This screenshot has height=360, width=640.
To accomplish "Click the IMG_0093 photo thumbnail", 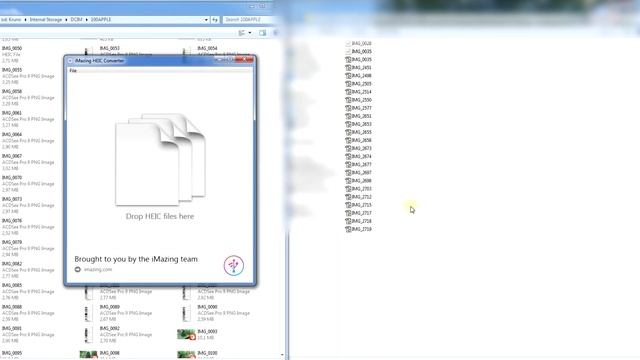I will (186, 334).
